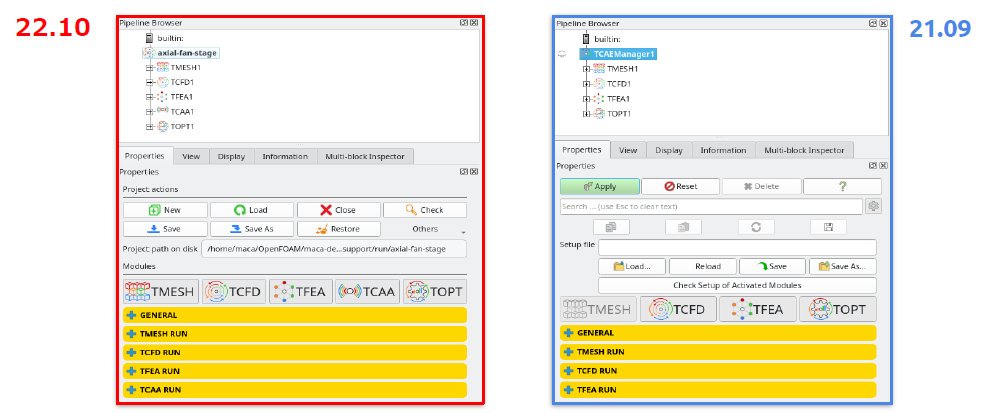Image resolution: width=987 pixels, height=413 pixels.
Task: Open the advanced settings gear beside the search box
Action: coord(874,206)
